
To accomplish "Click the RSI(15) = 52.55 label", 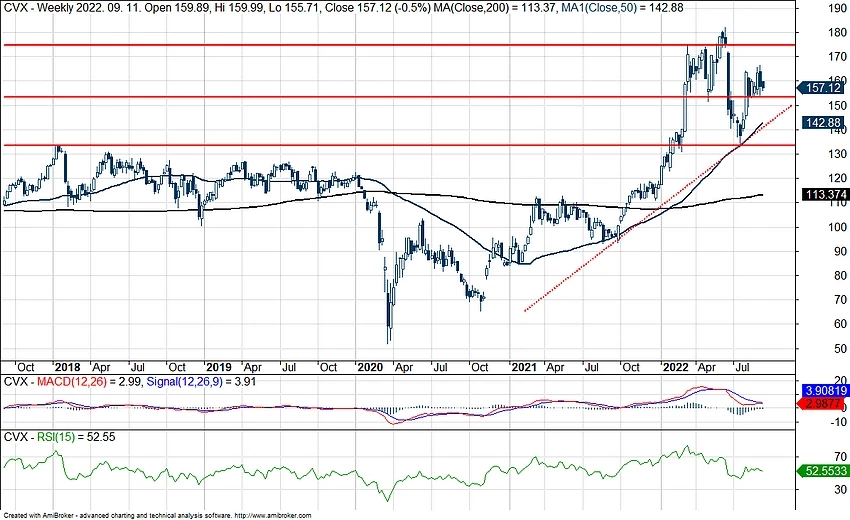I will [76, 437].
